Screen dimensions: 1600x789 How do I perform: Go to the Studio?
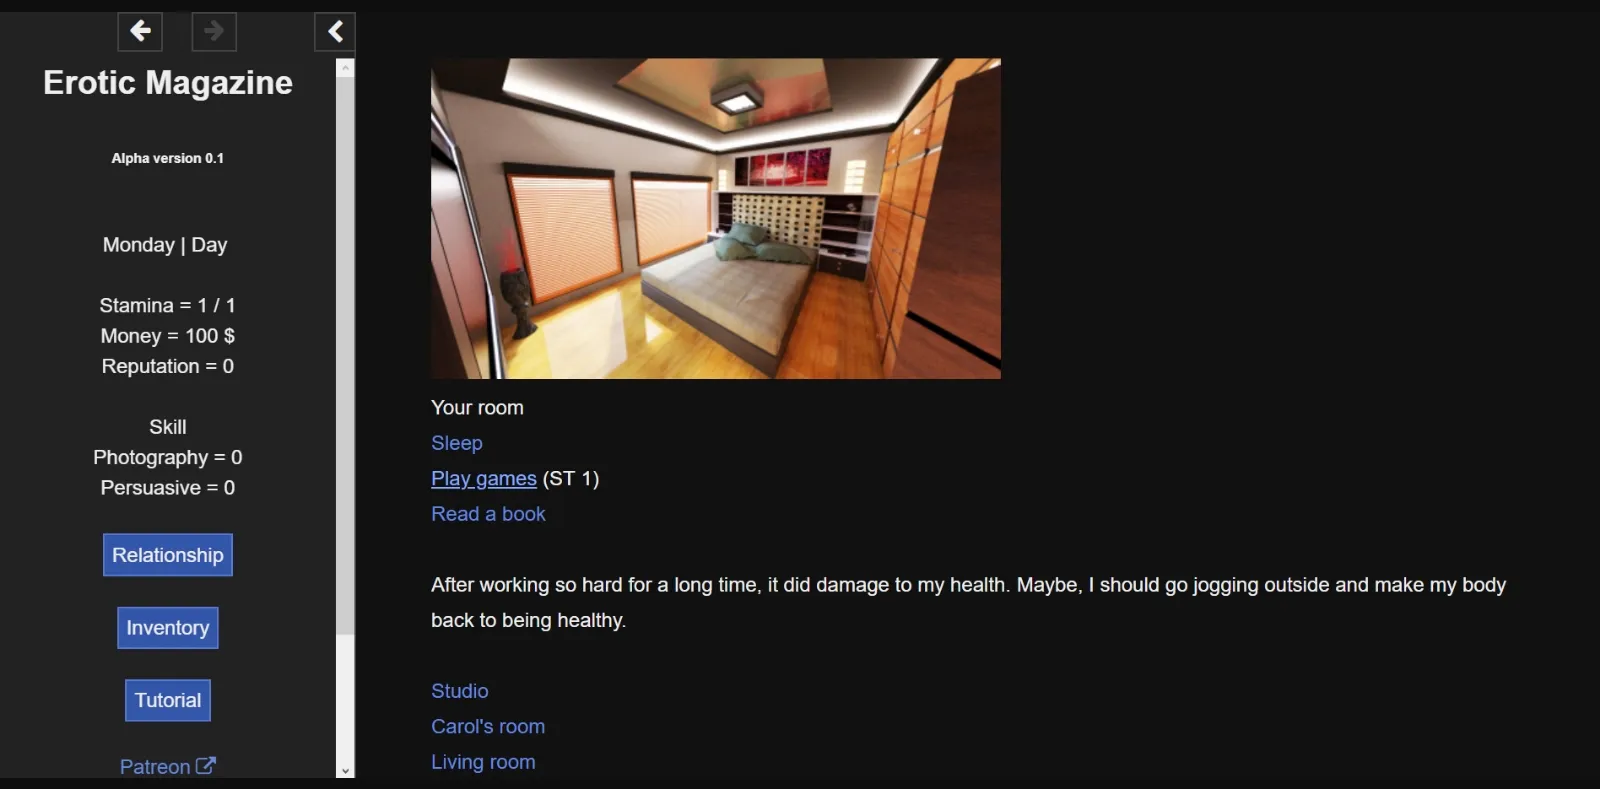[460, 691]
